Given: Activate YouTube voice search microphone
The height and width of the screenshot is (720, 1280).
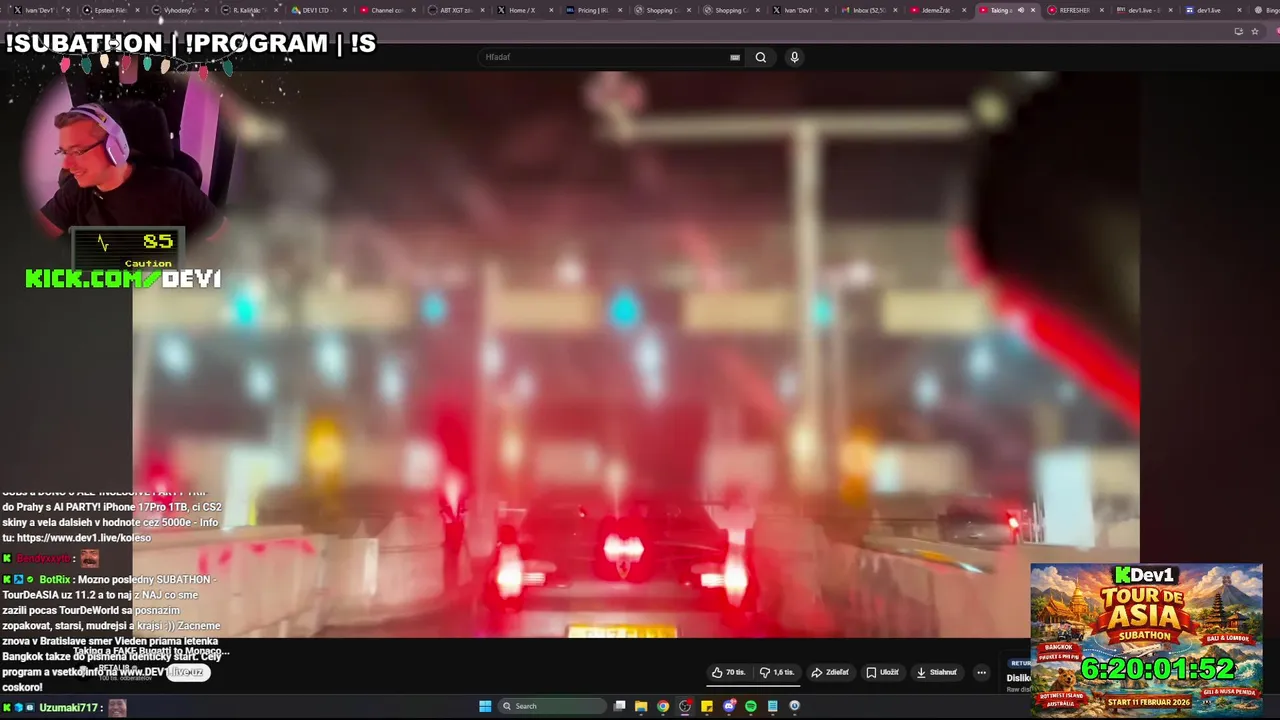Looking at the screenshot, I should tap(794, 57).
